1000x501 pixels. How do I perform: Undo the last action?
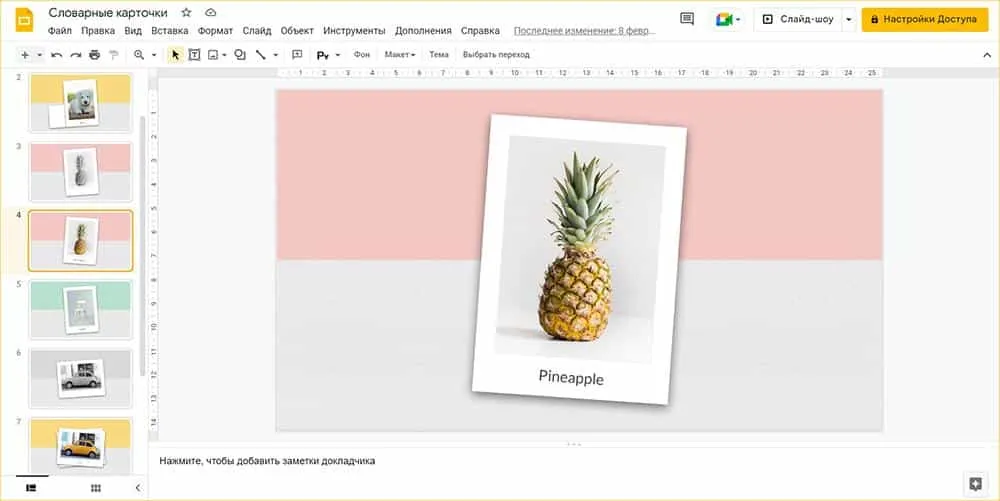pos(57,55)
